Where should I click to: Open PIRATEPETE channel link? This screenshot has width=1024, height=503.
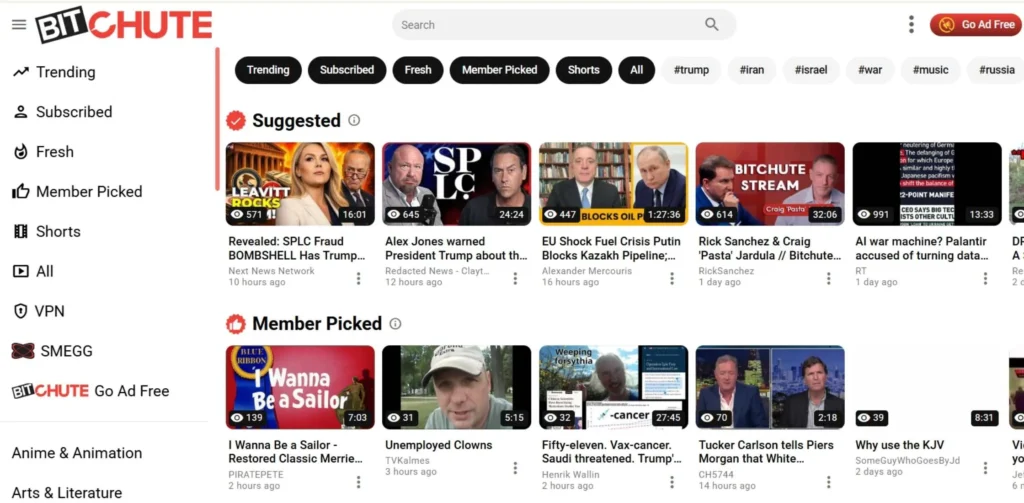pos(254,474)
